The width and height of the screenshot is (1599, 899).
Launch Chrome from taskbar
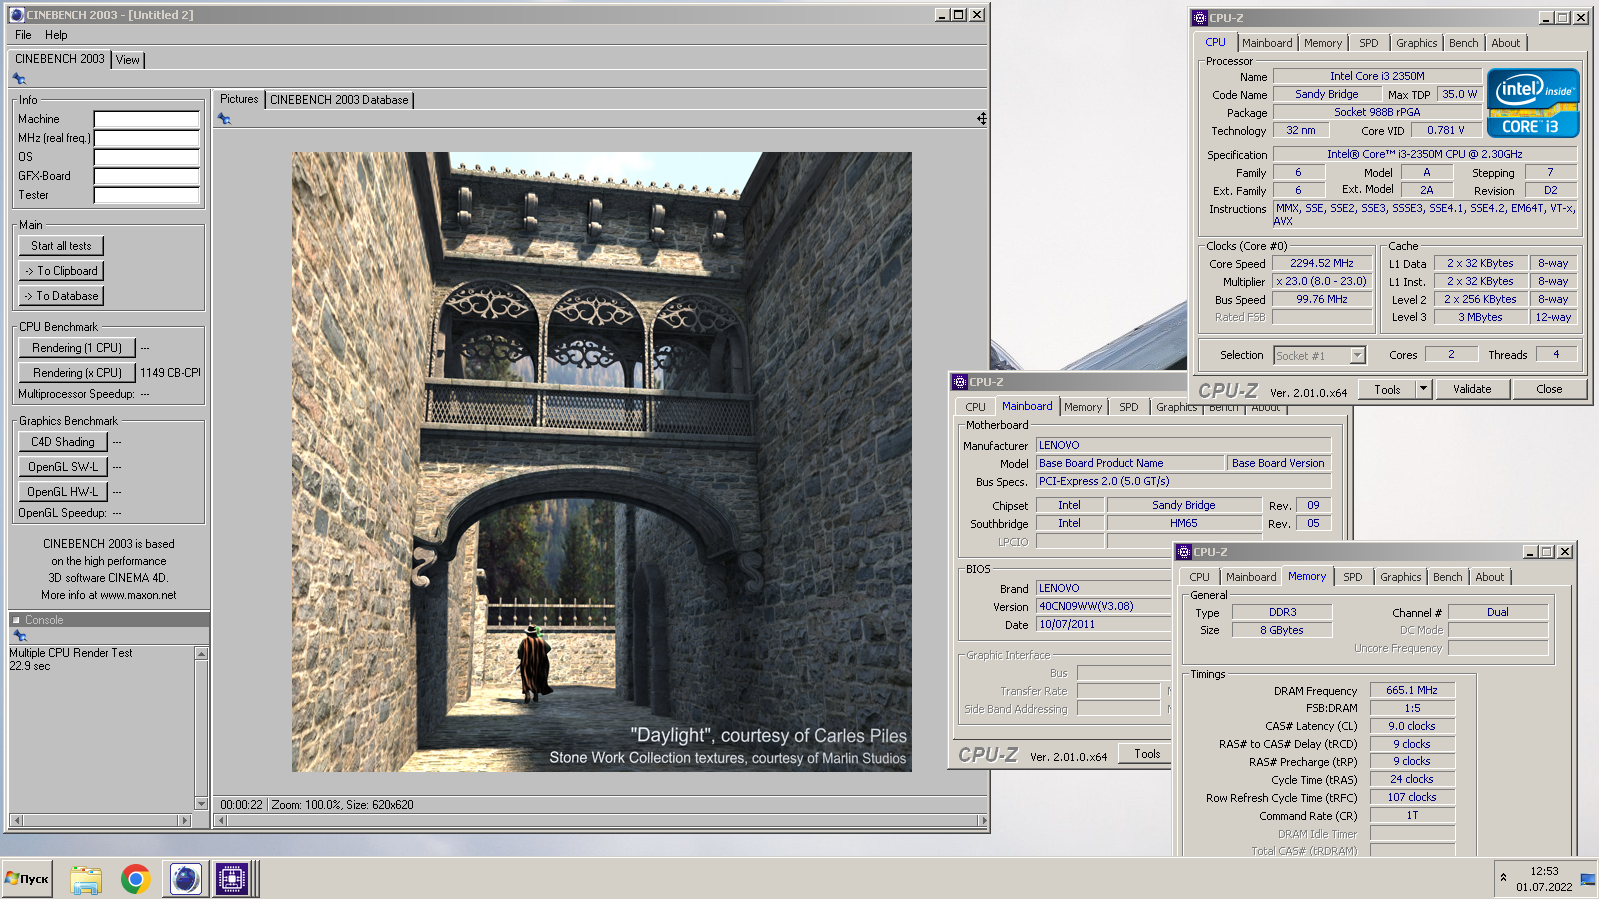(135, 879)
